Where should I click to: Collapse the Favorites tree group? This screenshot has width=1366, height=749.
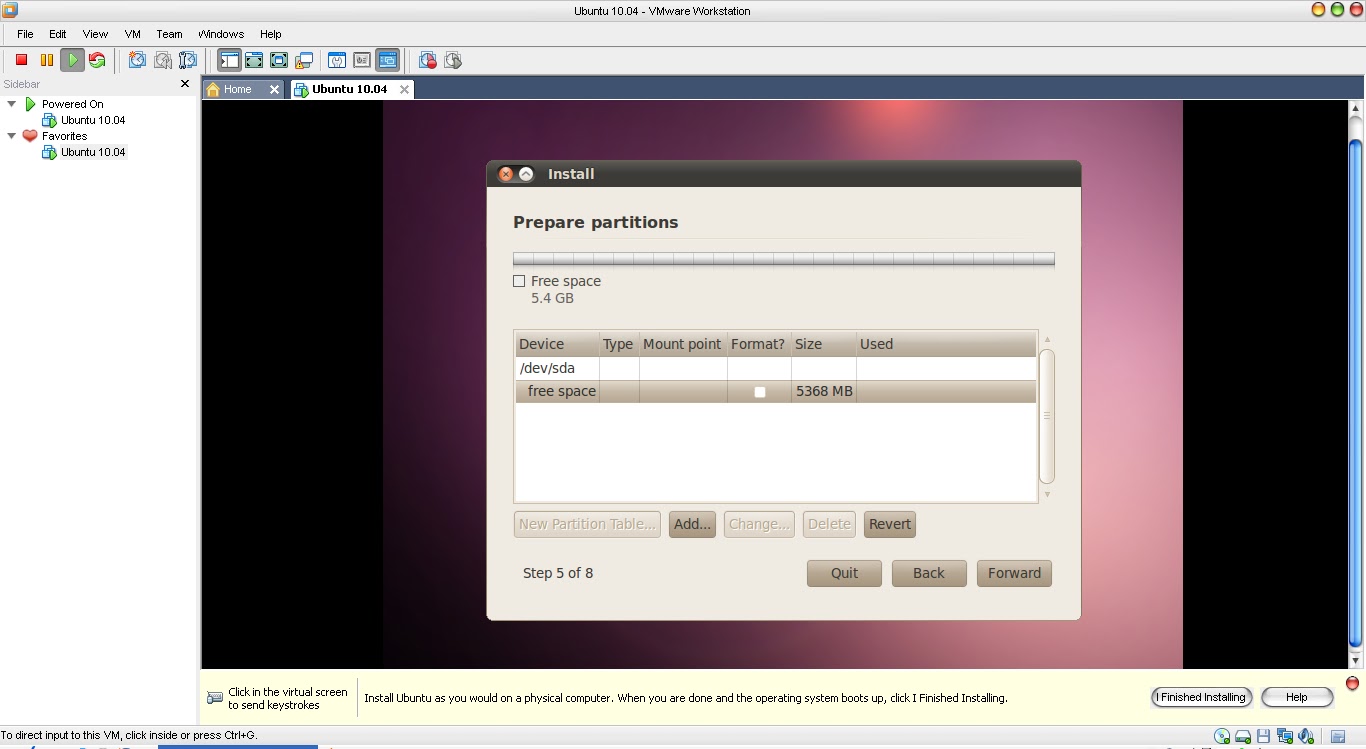tap(12, 136)
